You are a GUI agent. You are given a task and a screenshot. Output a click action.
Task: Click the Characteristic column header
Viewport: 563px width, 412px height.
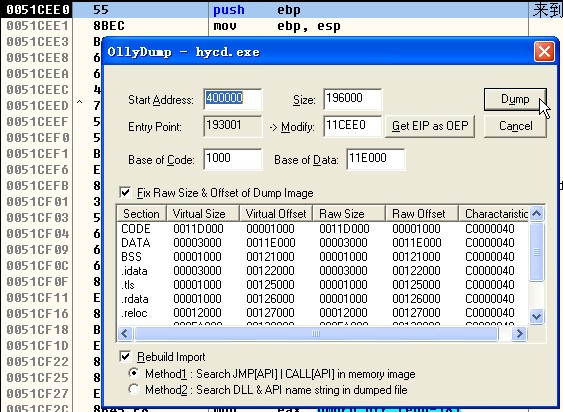click(493, 214)
